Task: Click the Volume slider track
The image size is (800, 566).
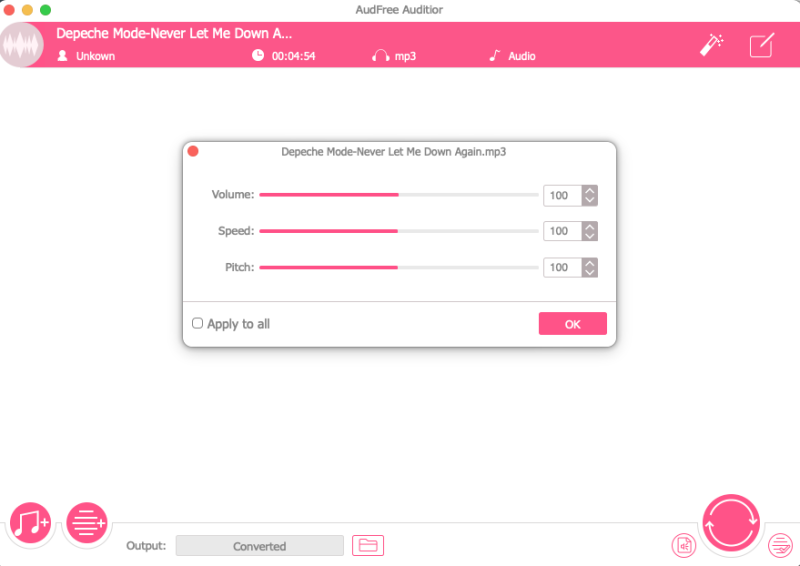Action: 398,194
